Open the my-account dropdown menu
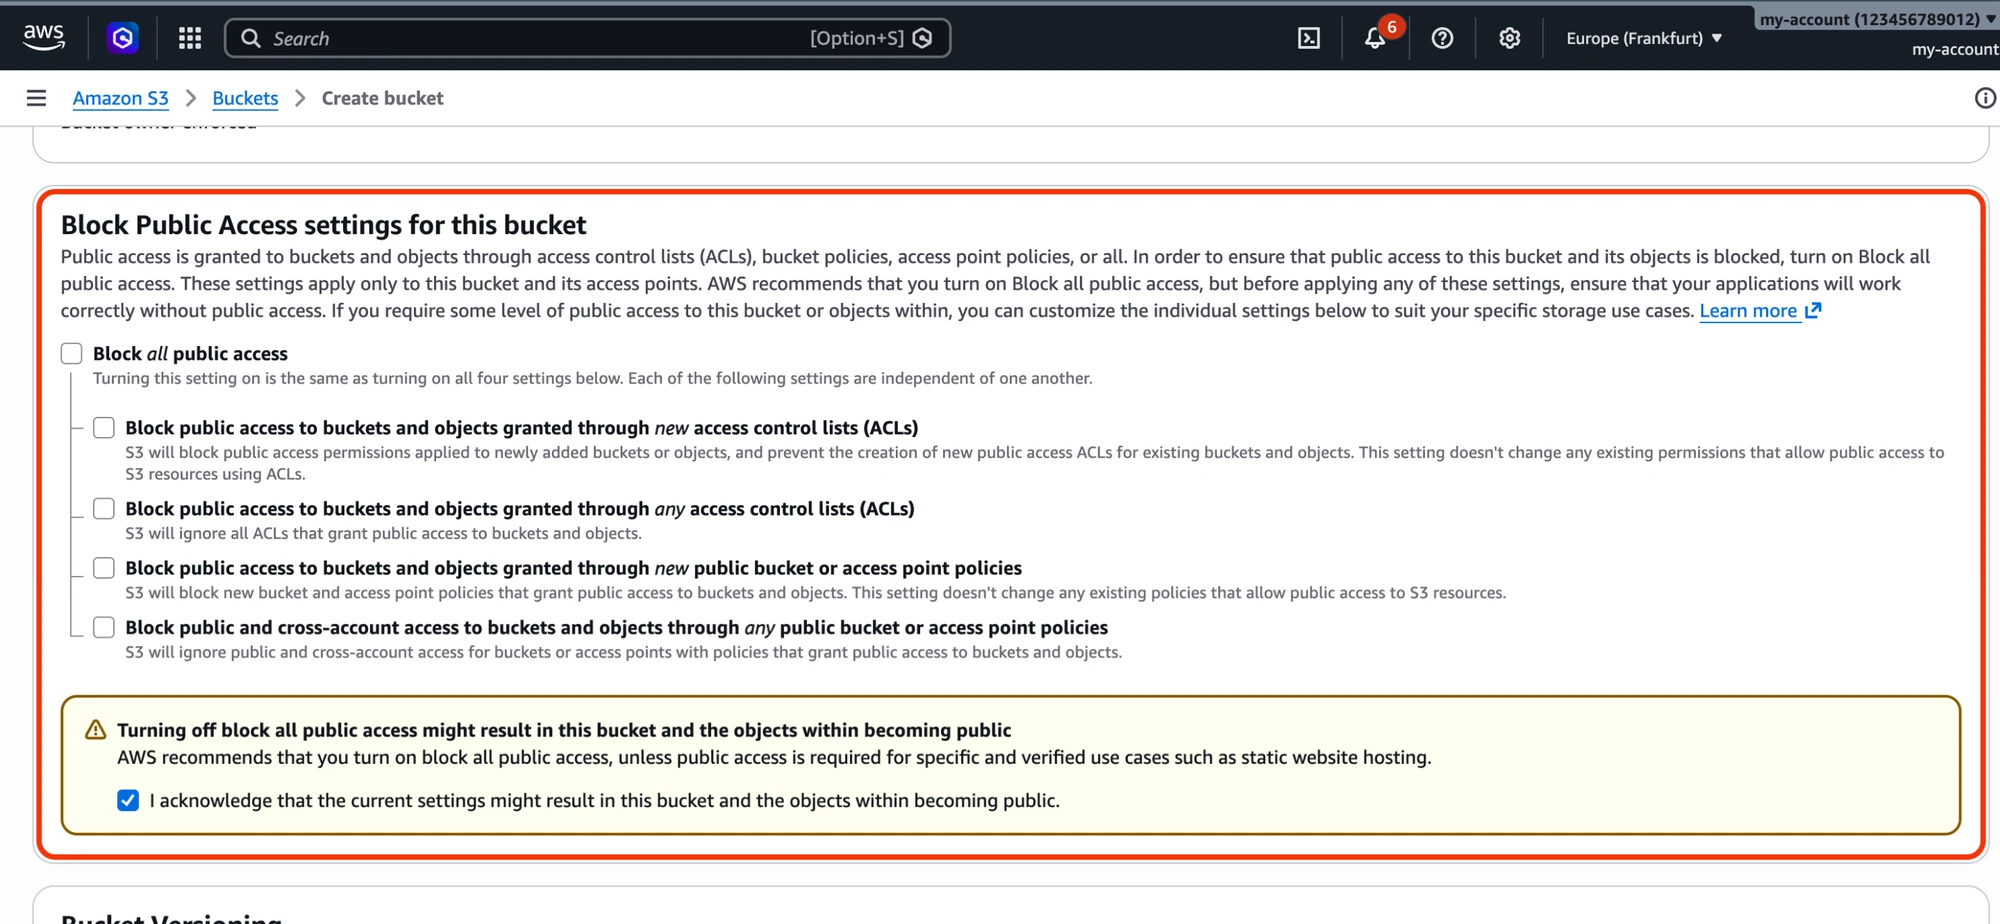 click(1878, 19)
